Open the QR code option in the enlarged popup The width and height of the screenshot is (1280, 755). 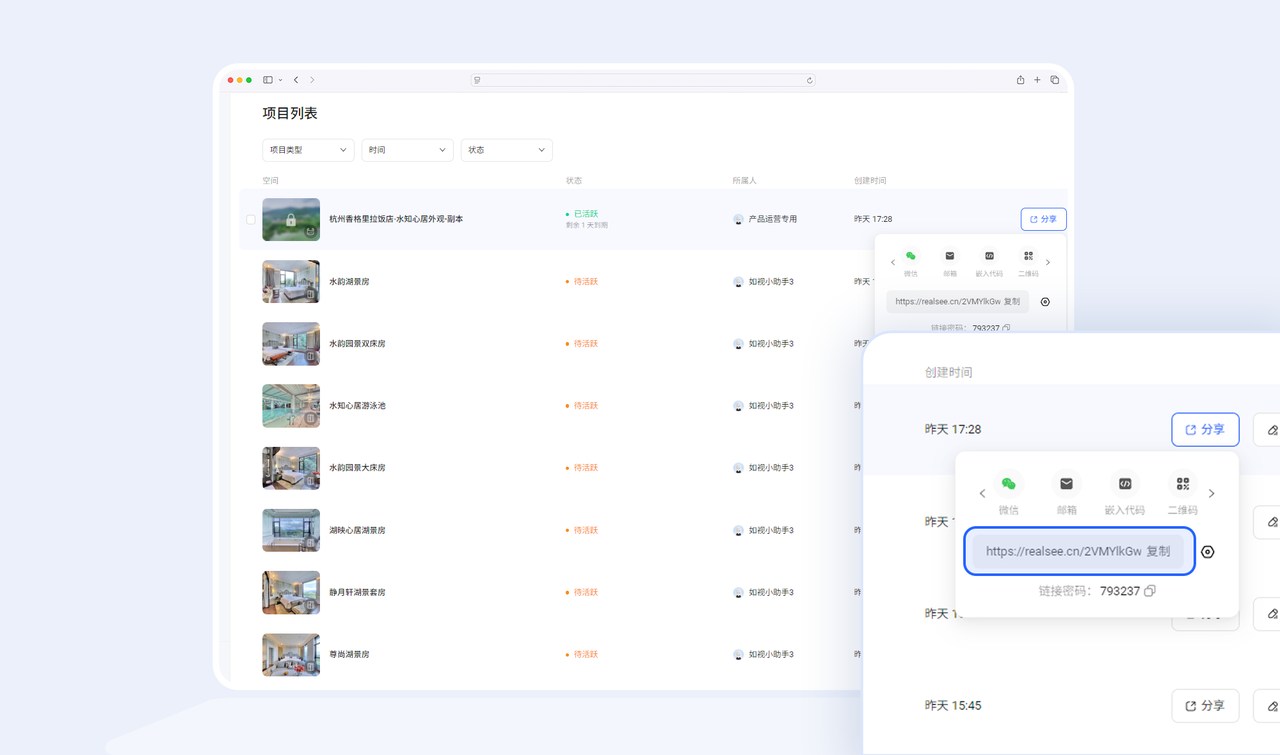[1183, 484]
